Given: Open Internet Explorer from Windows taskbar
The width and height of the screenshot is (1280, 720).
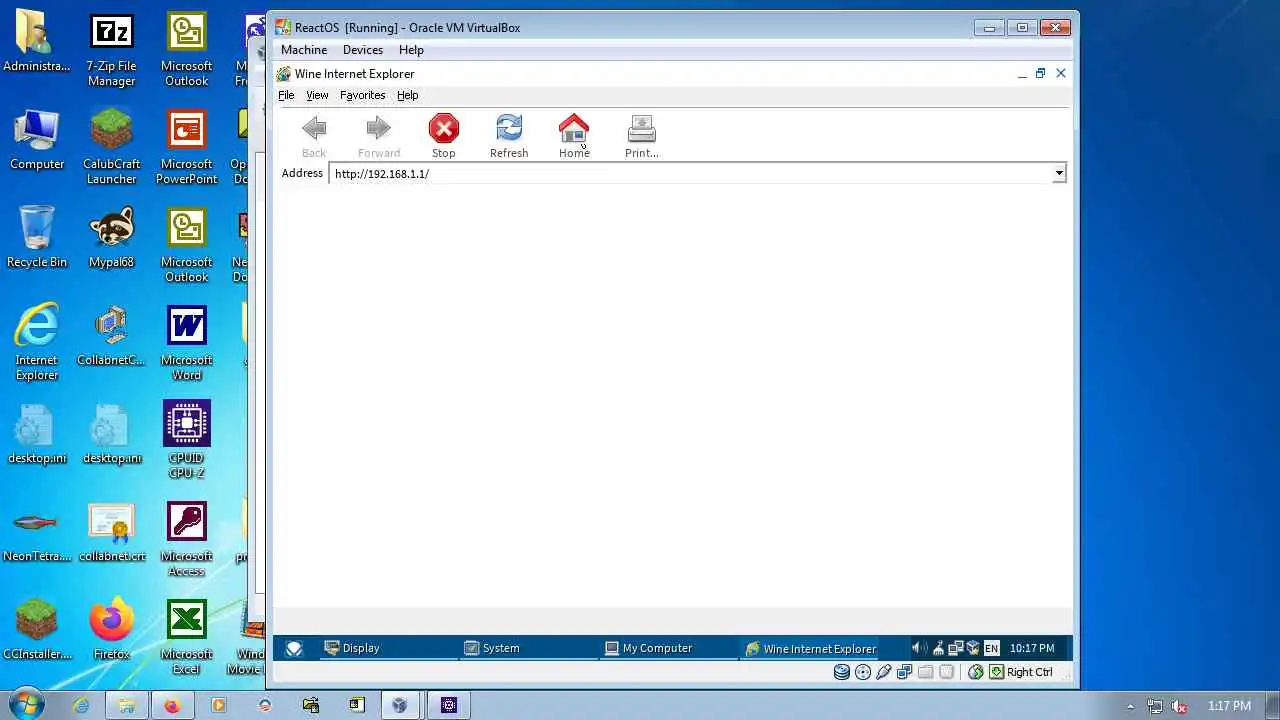Looking at the screenshot, I should (x=81, y=706).
